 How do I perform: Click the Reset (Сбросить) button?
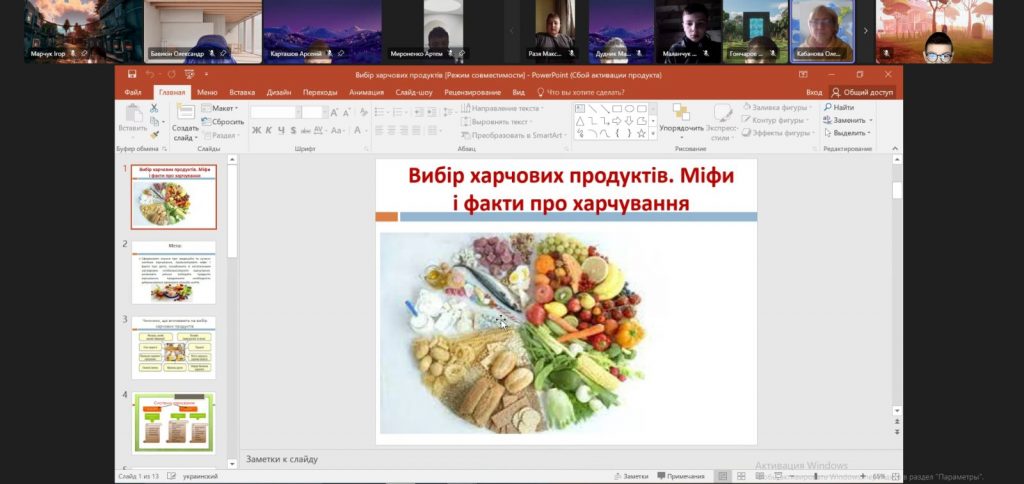(226, 121)
